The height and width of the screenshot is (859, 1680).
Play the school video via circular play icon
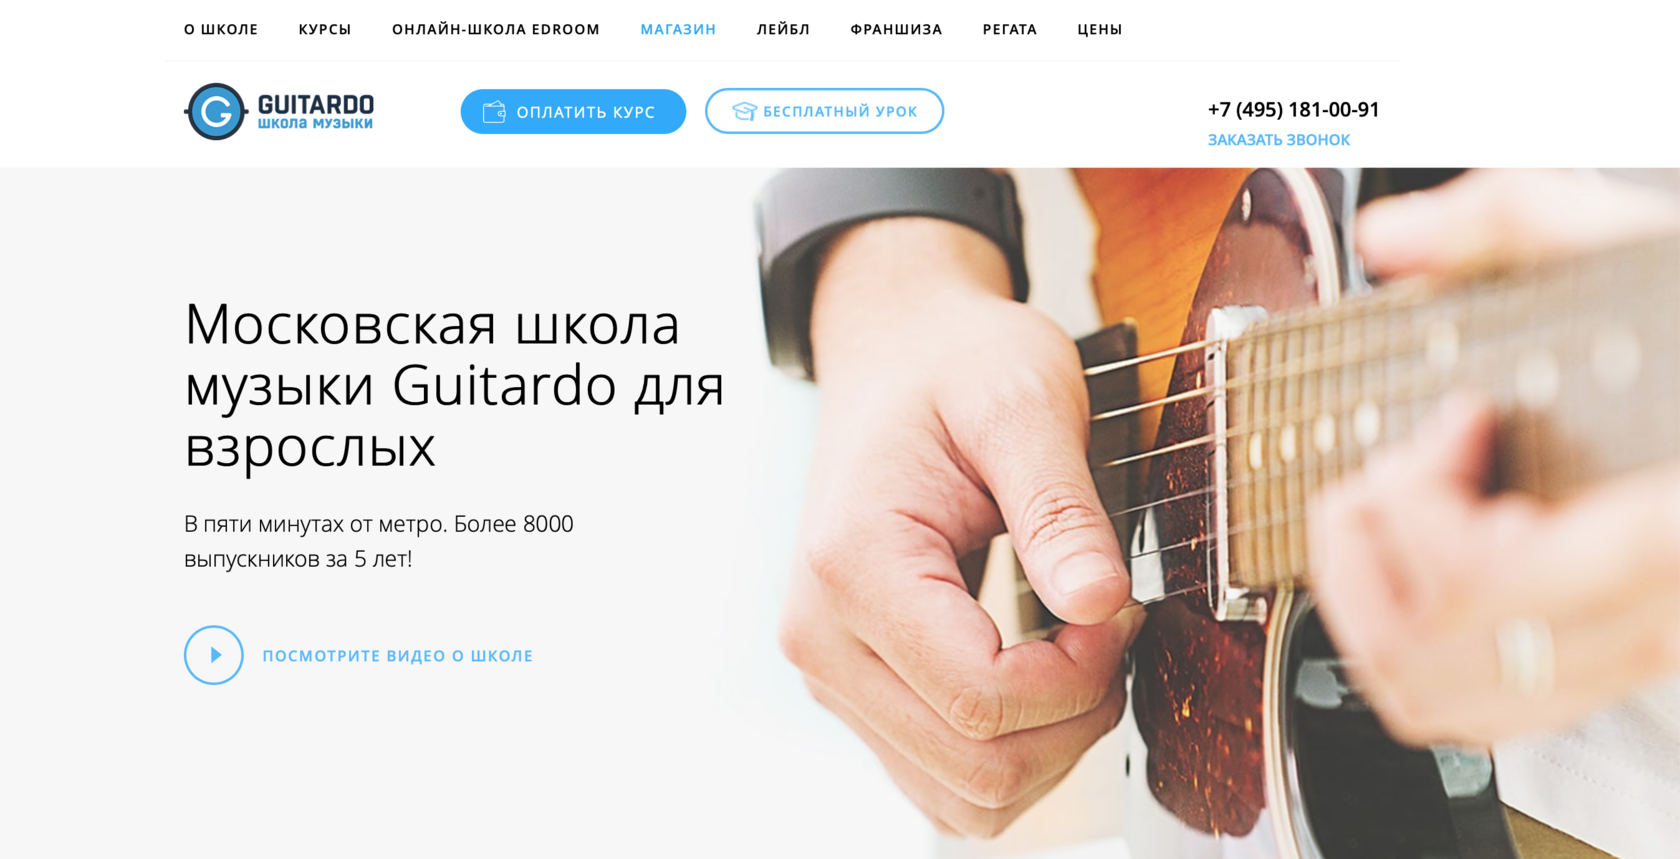coord(214,655)
